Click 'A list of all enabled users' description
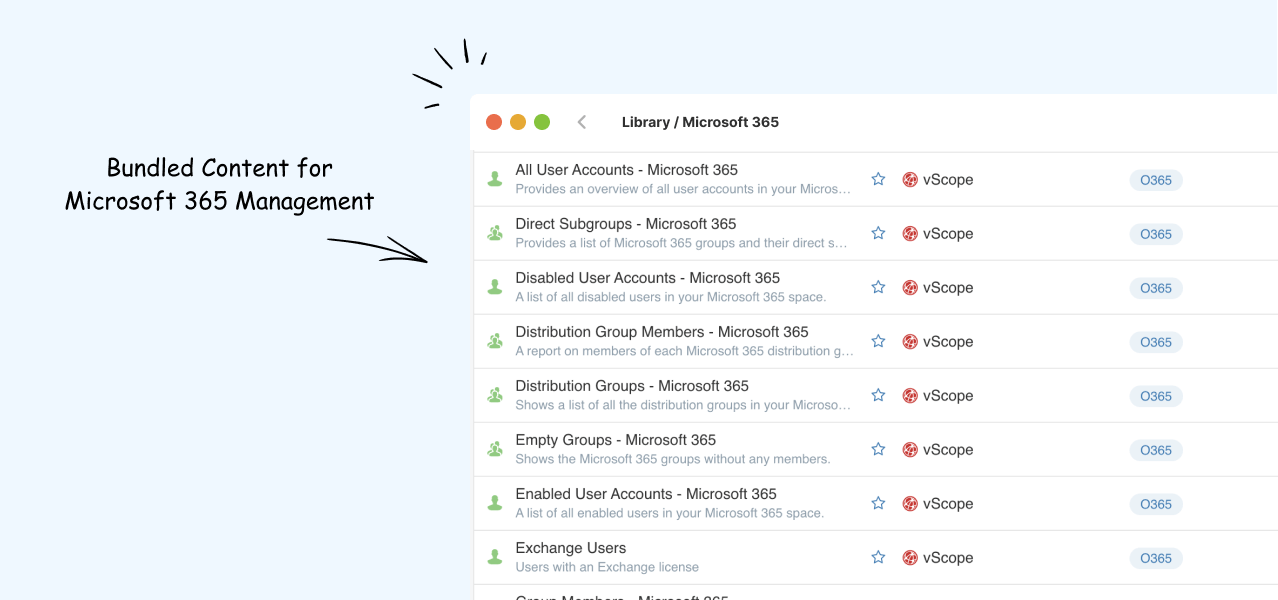Viewport: 1278px width, 600px height. click(x=669, y=513)
